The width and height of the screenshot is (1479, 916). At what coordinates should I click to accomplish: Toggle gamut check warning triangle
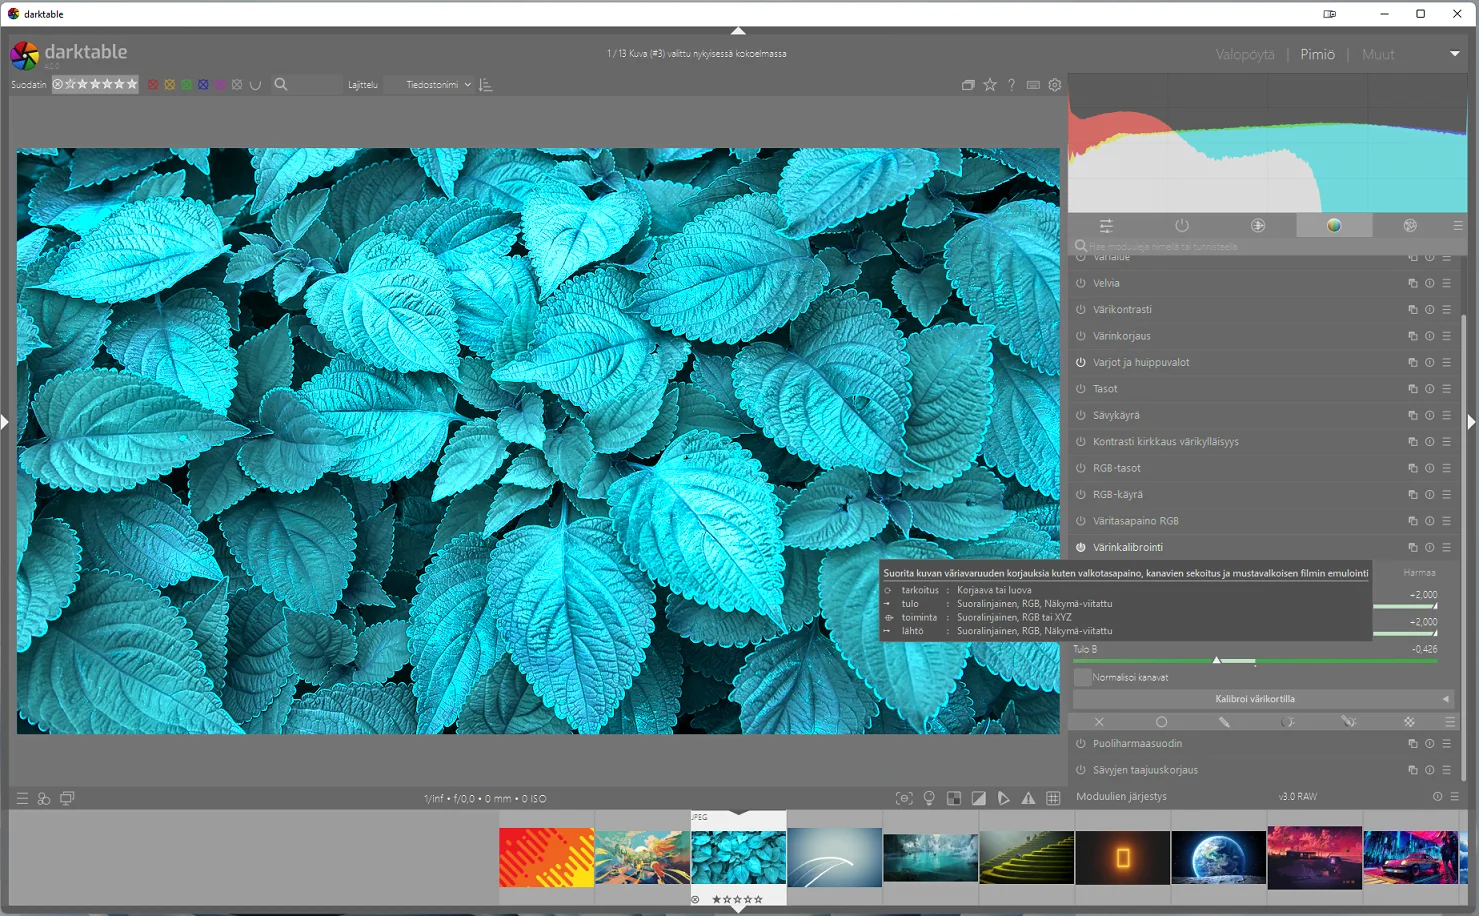click(1028, 798)
